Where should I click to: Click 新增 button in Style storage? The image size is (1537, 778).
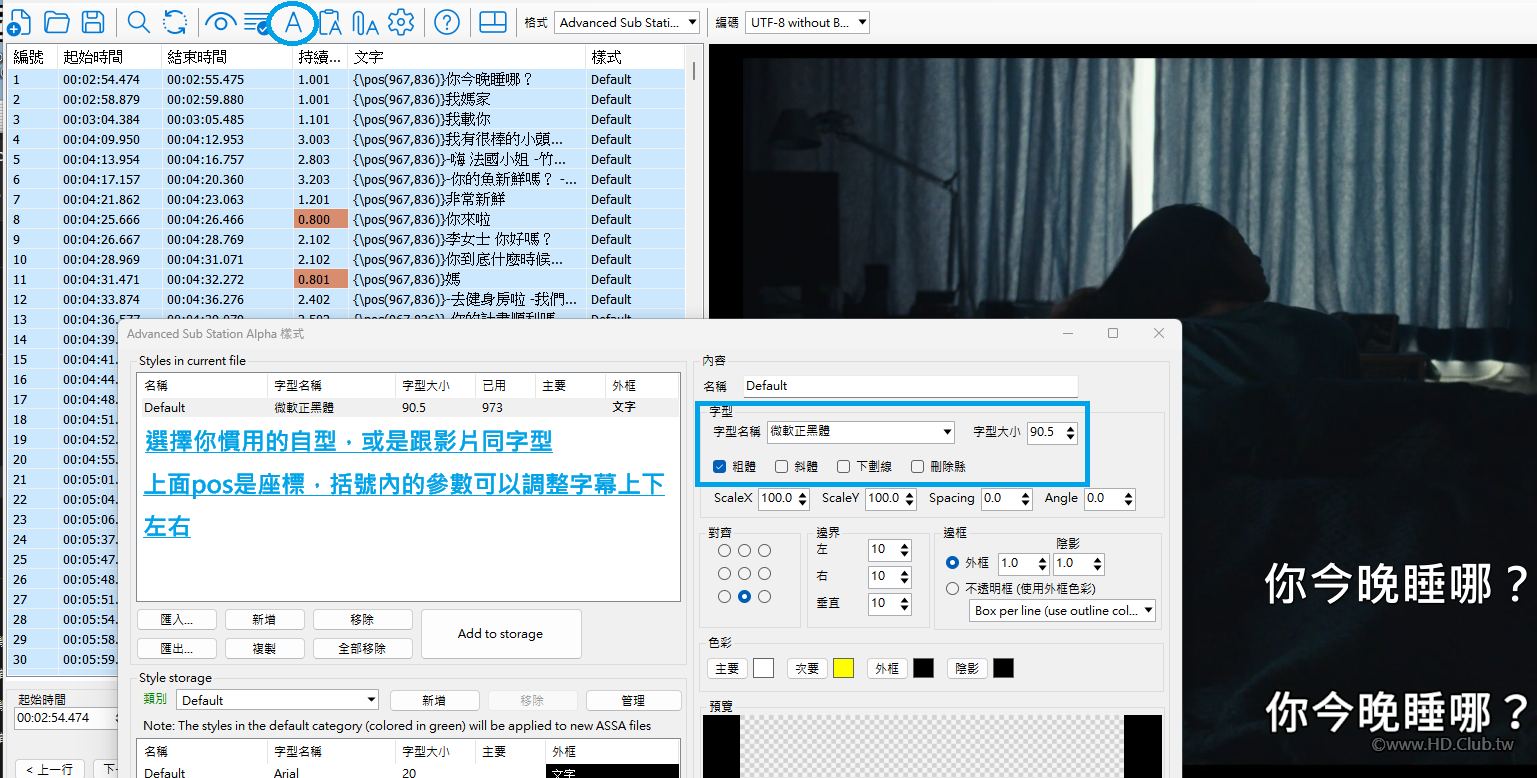pos(434,700)
